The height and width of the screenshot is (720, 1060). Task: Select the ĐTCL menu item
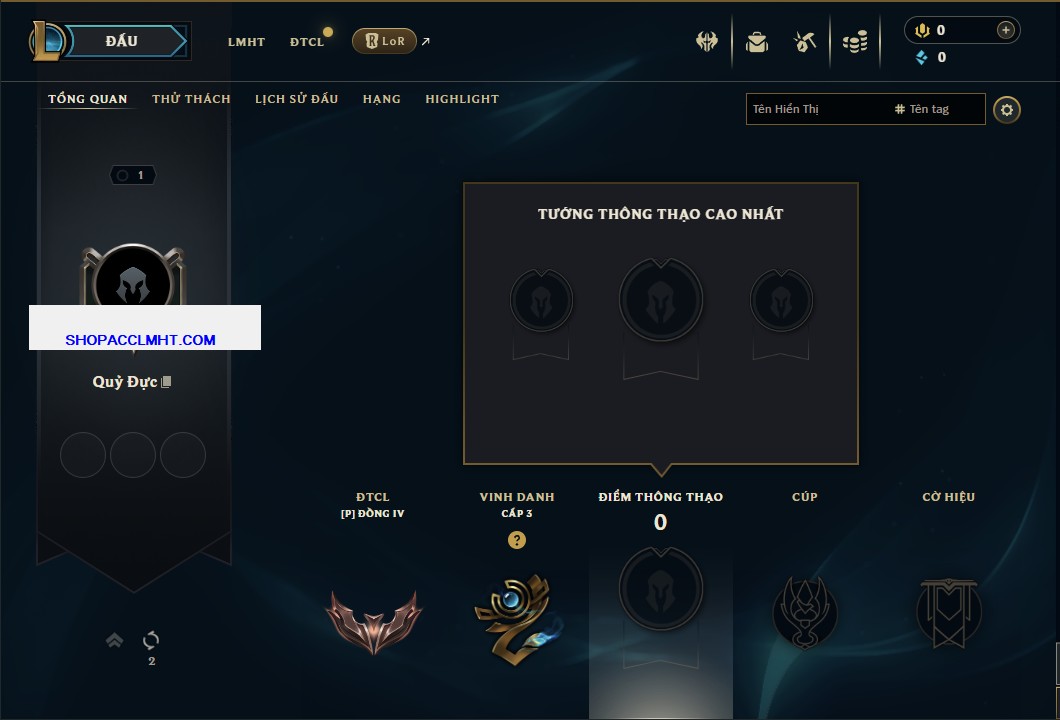(307, 42)
